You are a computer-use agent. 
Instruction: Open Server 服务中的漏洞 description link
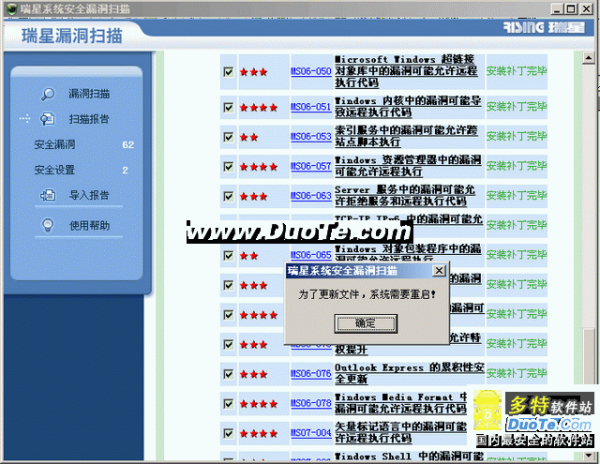point(405,195)
